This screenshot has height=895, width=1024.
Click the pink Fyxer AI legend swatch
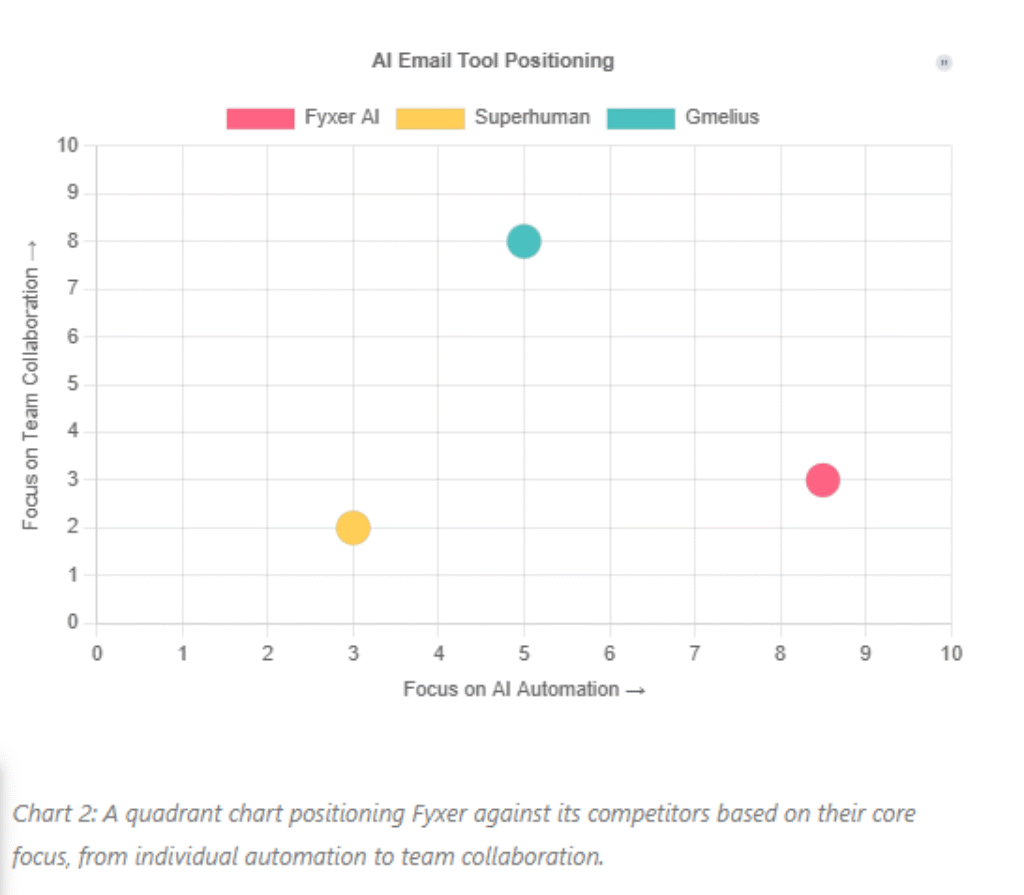click(x=261, y=118)
